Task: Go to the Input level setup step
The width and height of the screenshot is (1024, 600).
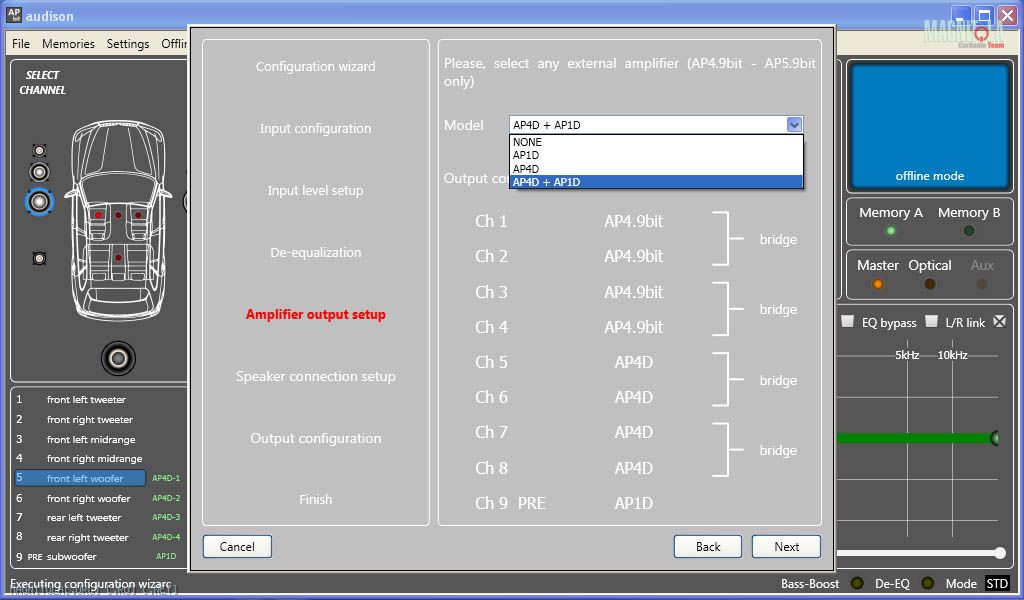Action: pyautogui.click(x=315, y=191)
